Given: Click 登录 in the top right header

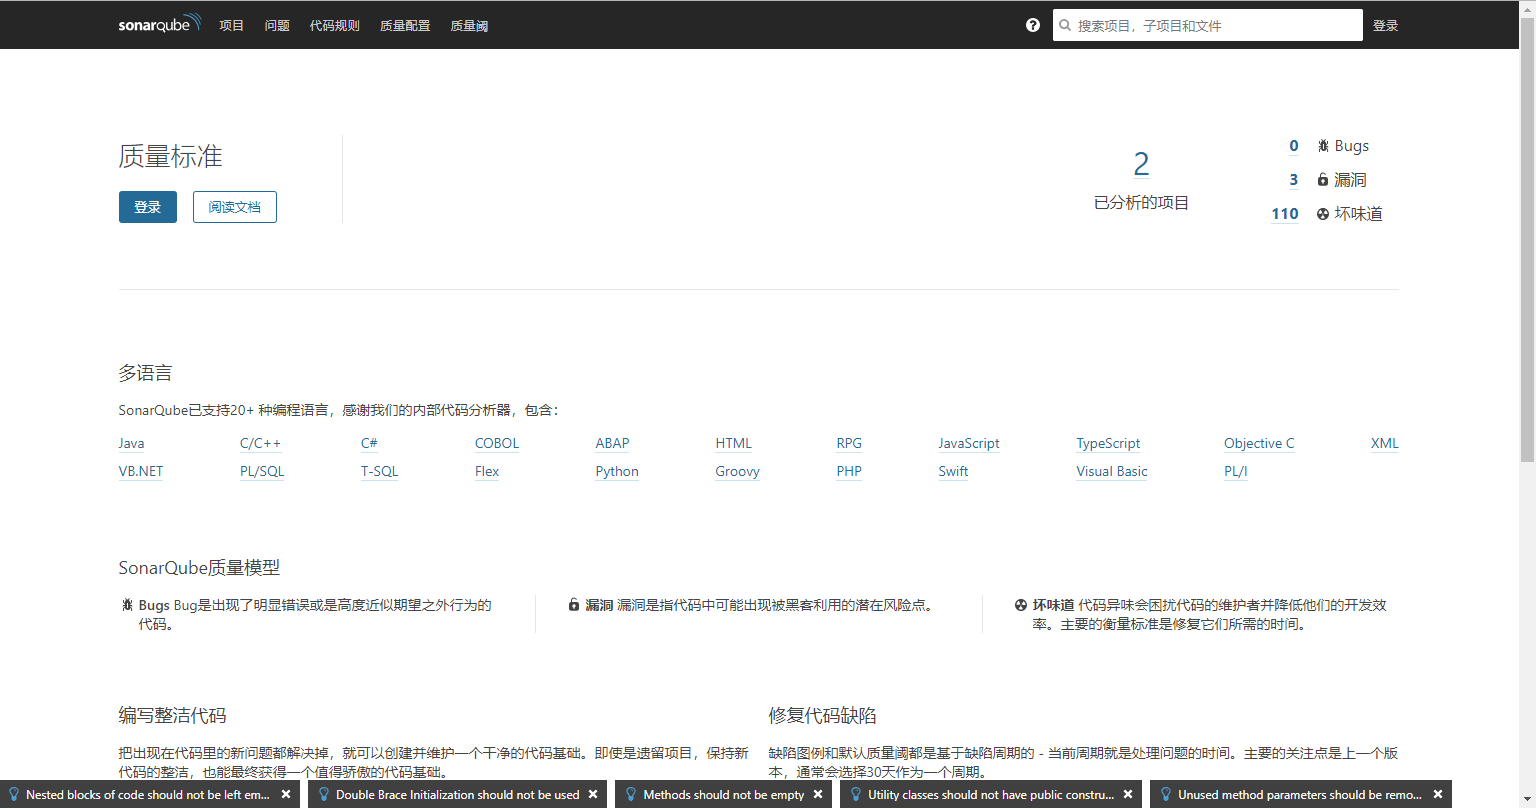Looking at the screenshot, I should click(1385, 25).
